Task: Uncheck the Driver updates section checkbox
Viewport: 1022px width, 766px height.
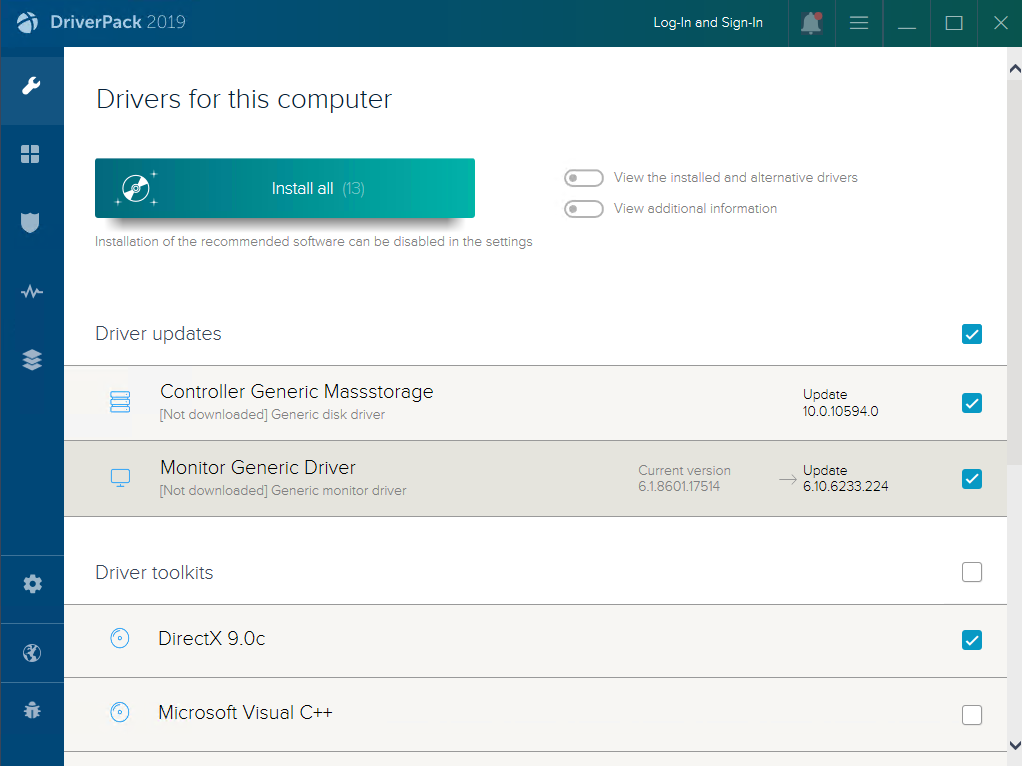Action: (x=972, y=334)
